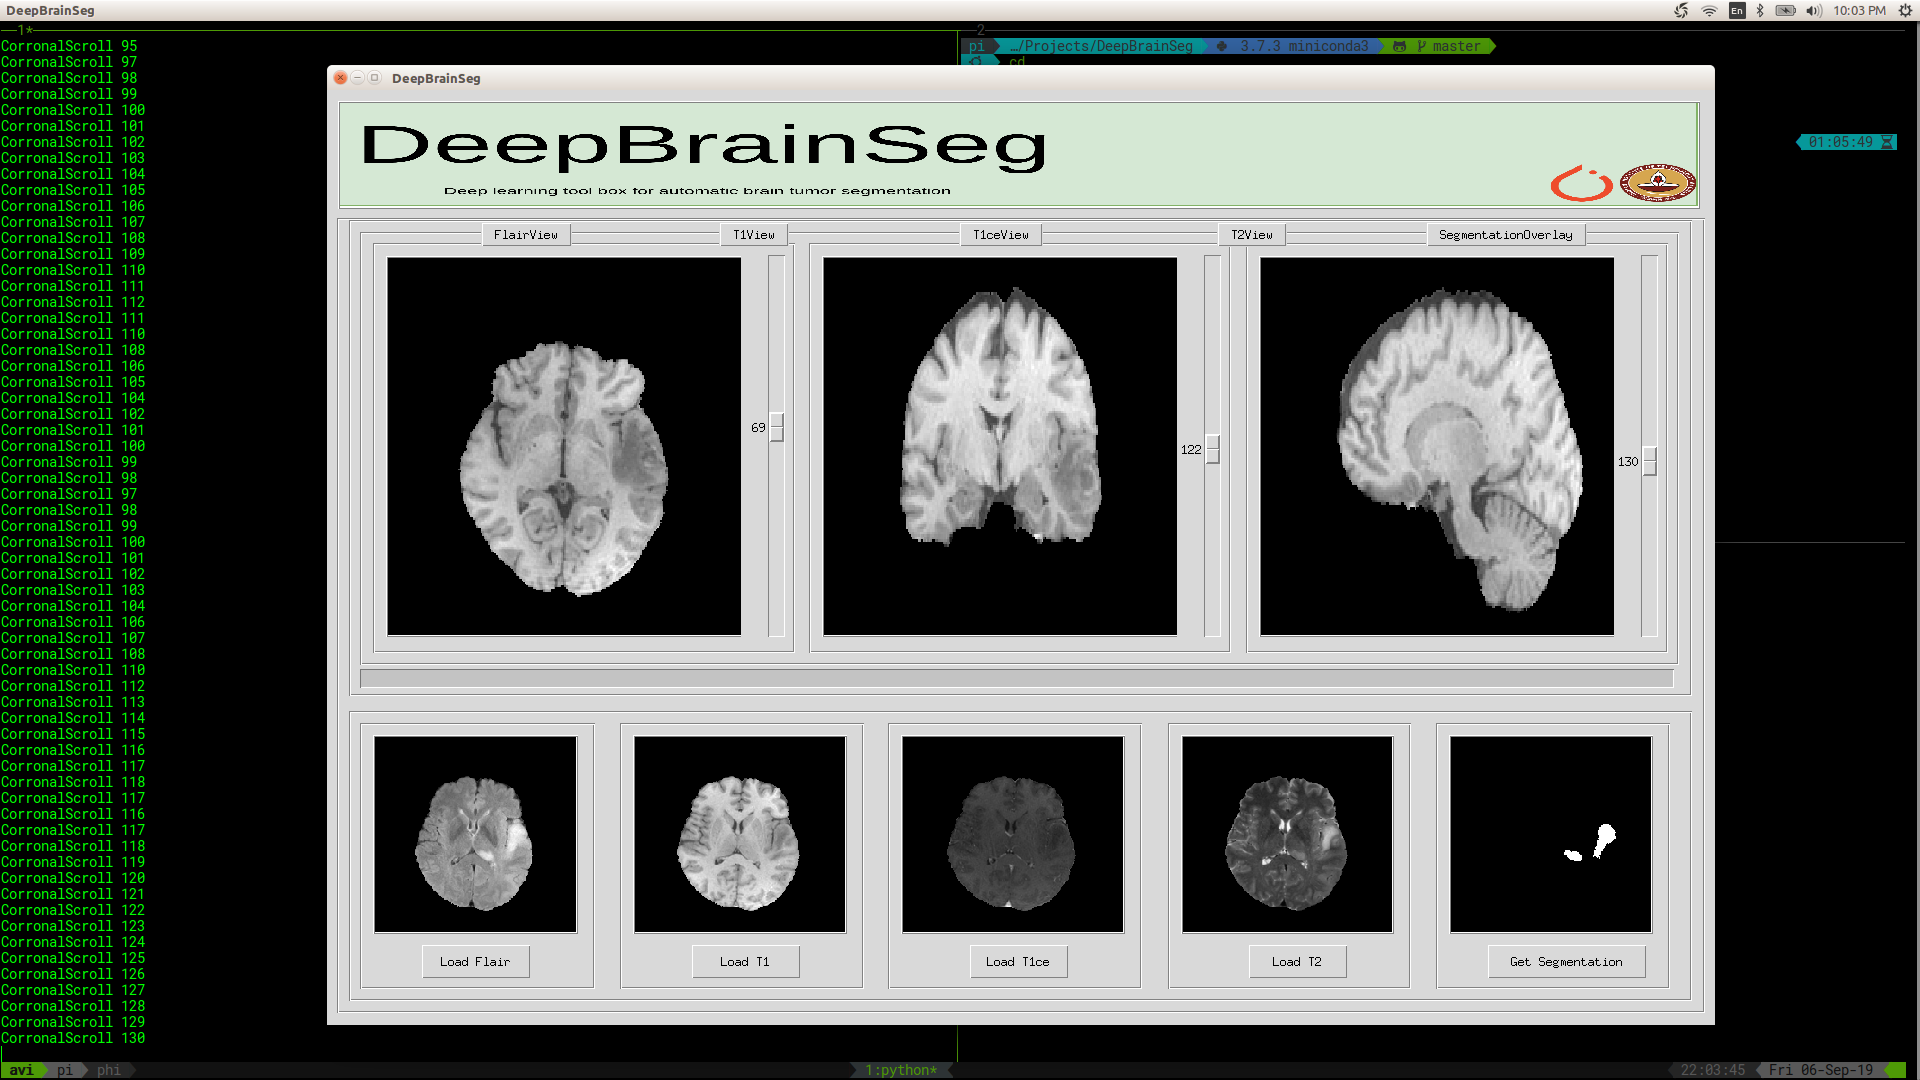Click the institute emblem logo
This screenshot has width=1920, height=1080.
point(1657,183)
